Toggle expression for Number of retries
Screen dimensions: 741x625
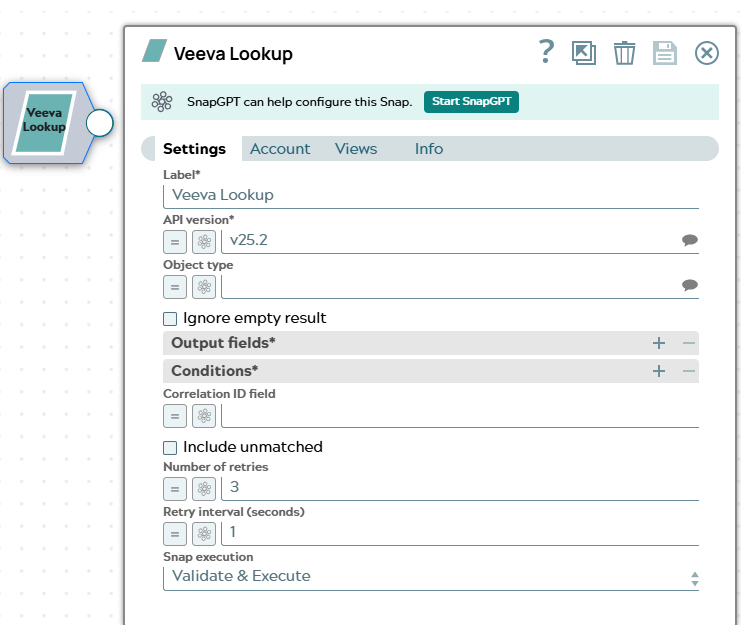point(175,489)
